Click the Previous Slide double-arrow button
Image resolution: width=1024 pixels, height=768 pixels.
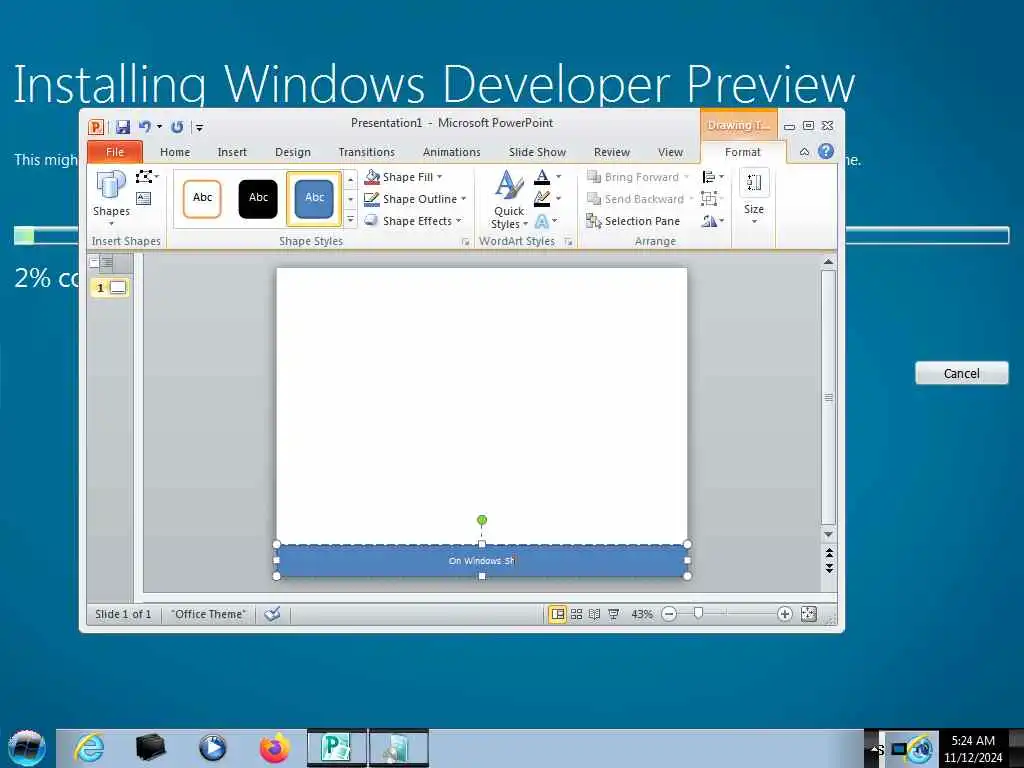pos(829,553)
